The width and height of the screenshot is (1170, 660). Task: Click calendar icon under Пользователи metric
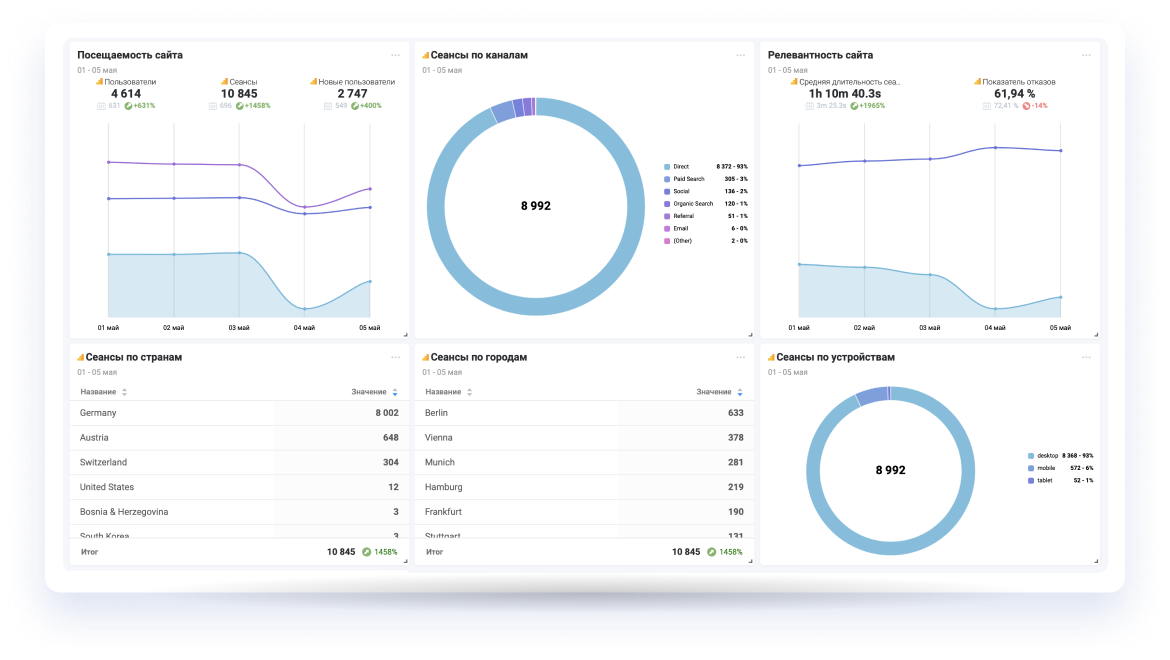(101, 105)
